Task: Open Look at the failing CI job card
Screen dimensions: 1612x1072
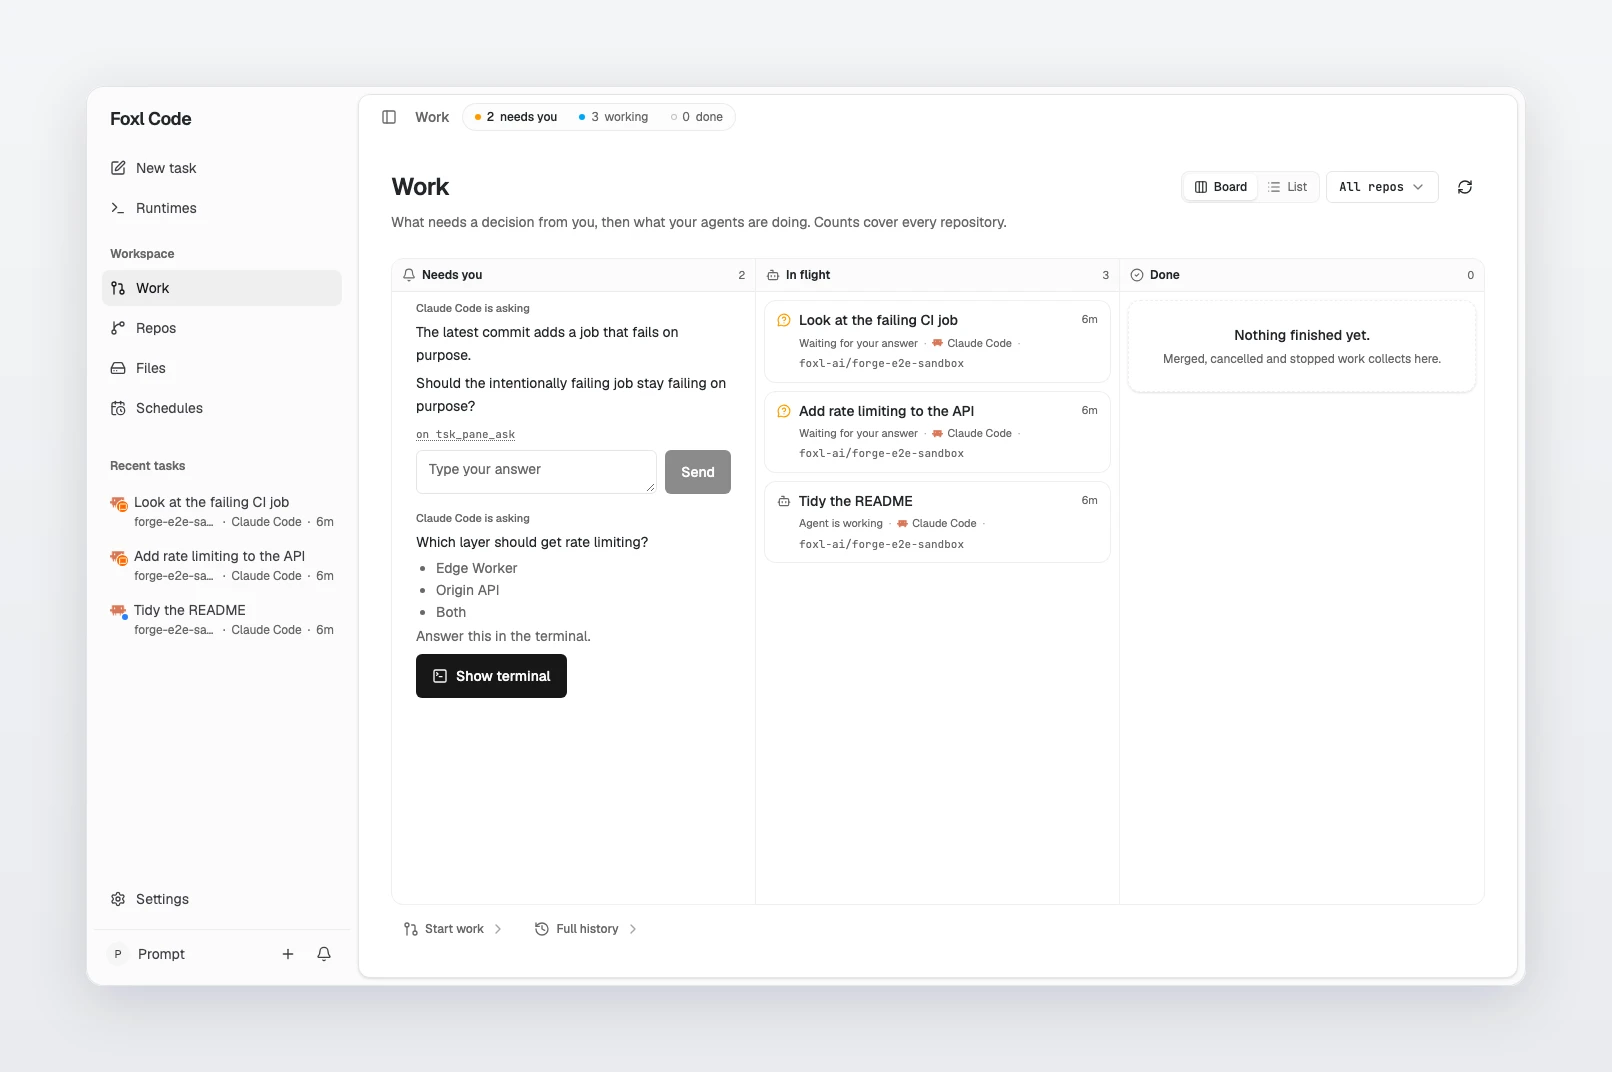Action: point(937,341)
